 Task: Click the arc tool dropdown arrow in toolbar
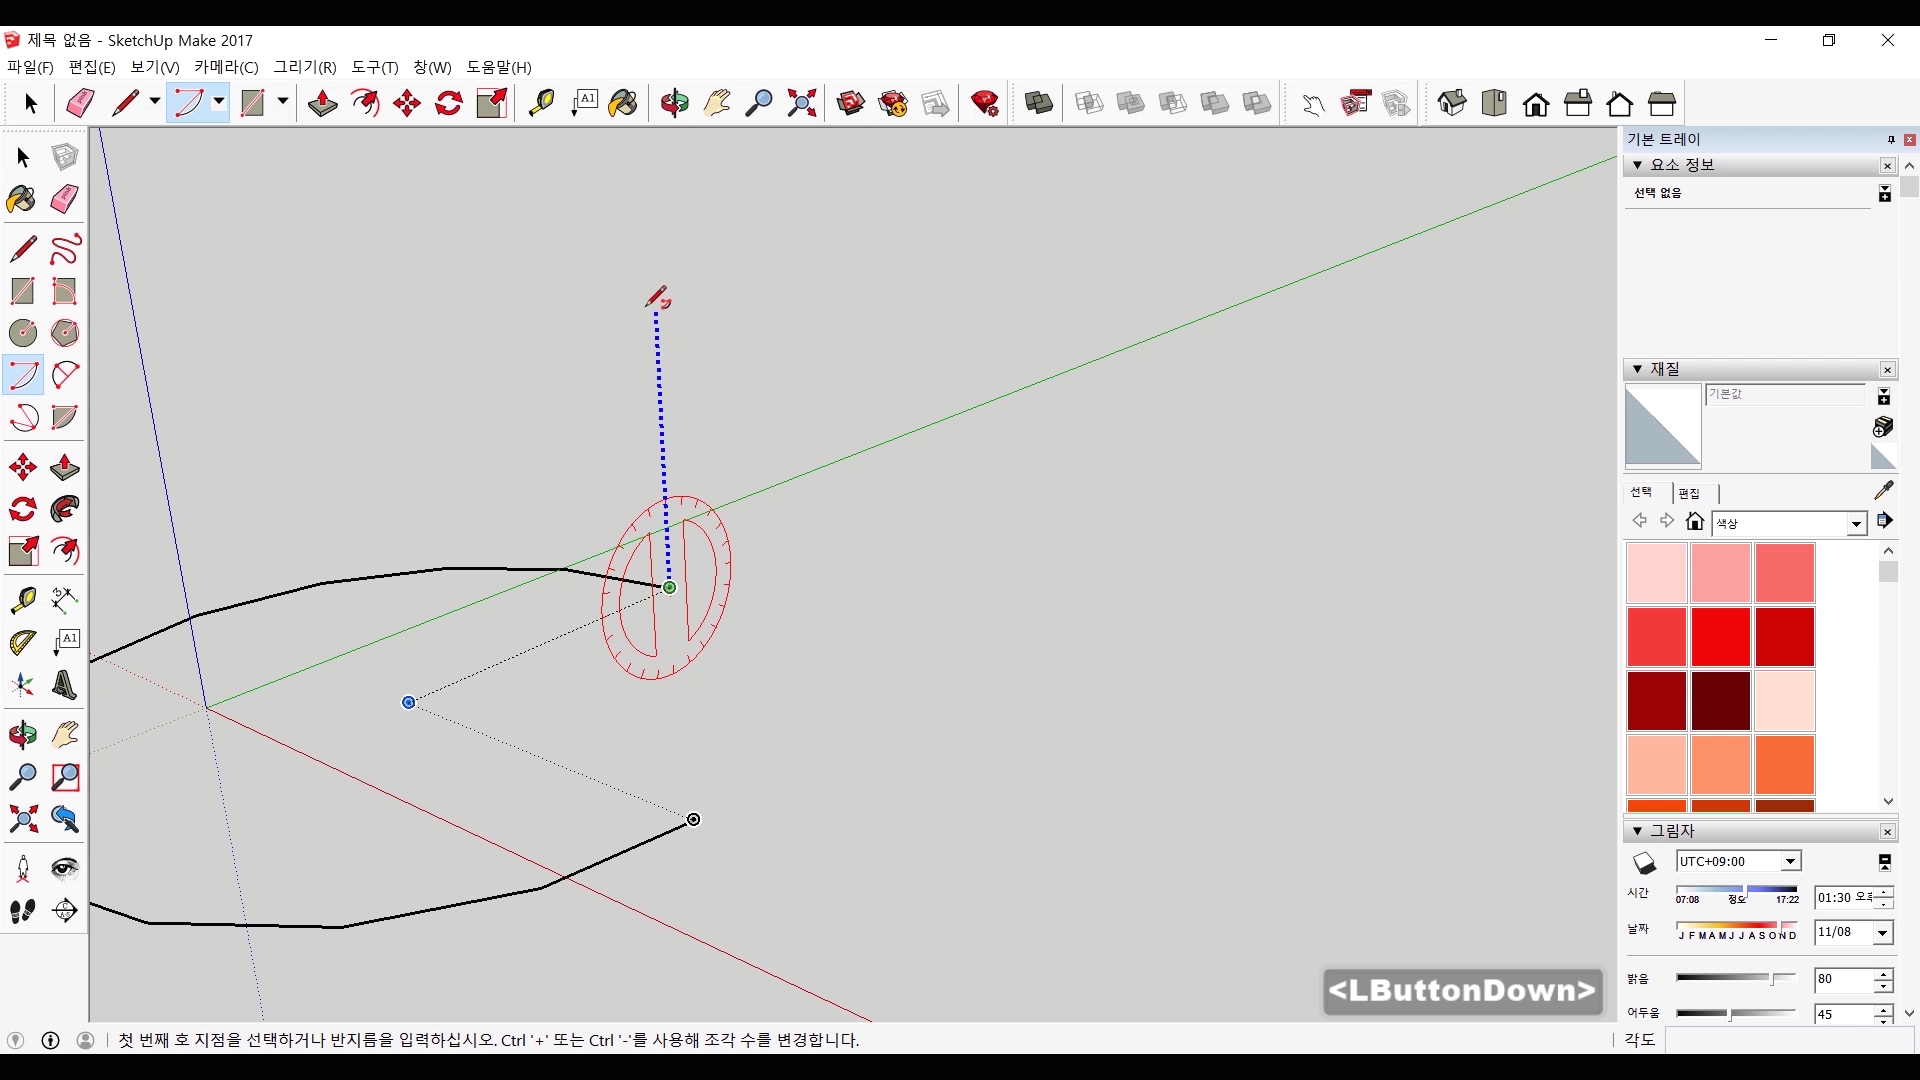[219, 102]
